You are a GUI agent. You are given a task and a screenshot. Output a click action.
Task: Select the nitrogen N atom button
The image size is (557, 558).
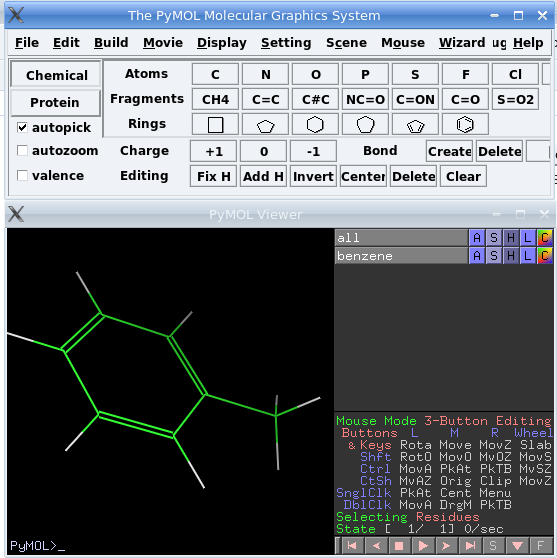[265, 74]
